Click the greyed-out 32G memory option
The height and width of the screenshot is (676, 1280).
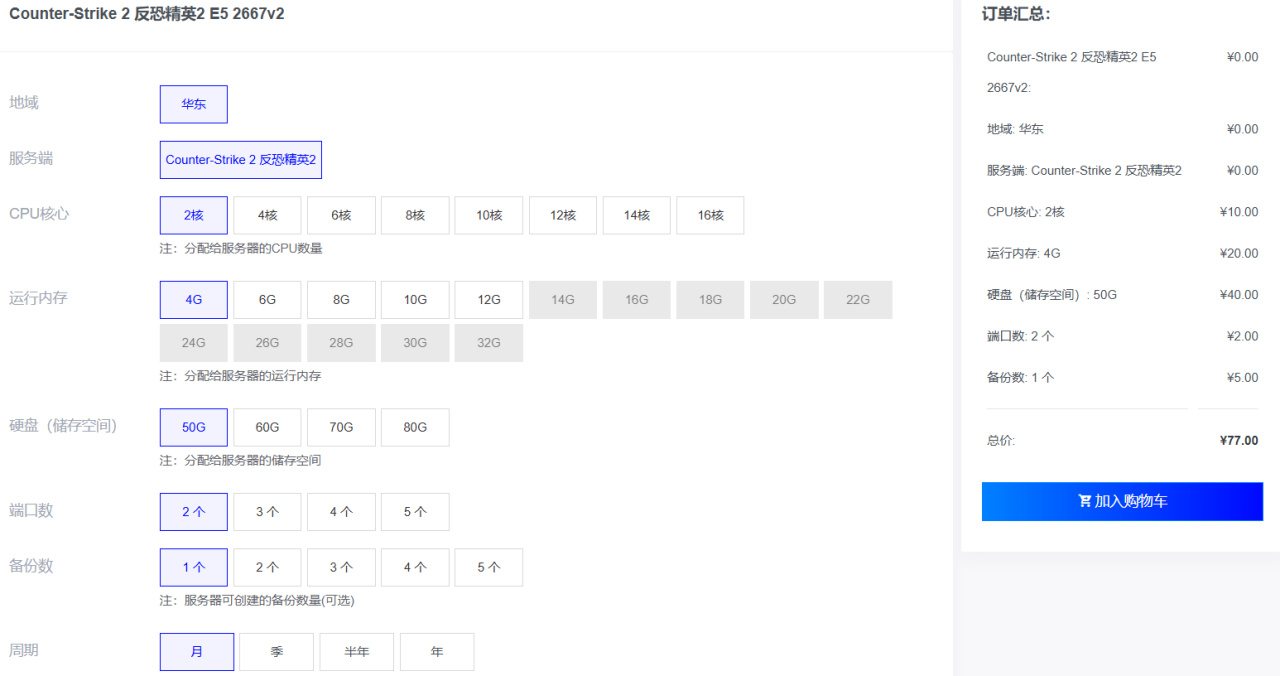(x=489, y=343)
